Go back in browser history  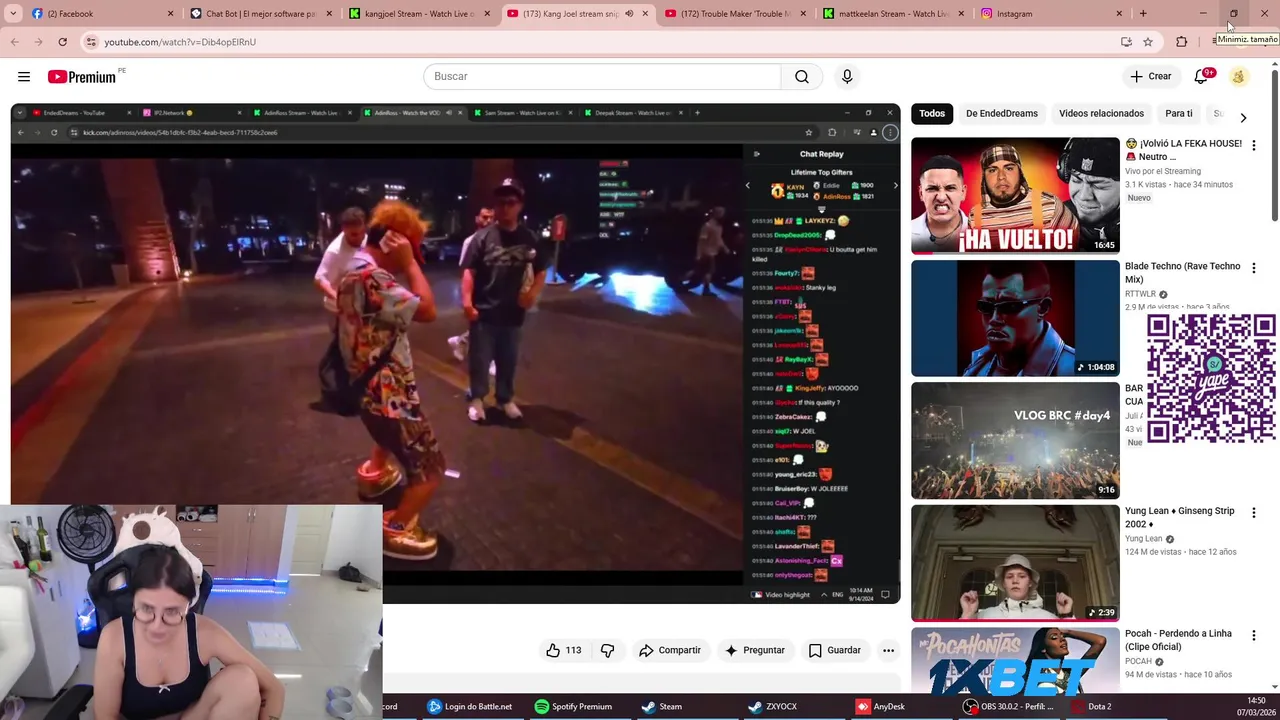[15, 42]
